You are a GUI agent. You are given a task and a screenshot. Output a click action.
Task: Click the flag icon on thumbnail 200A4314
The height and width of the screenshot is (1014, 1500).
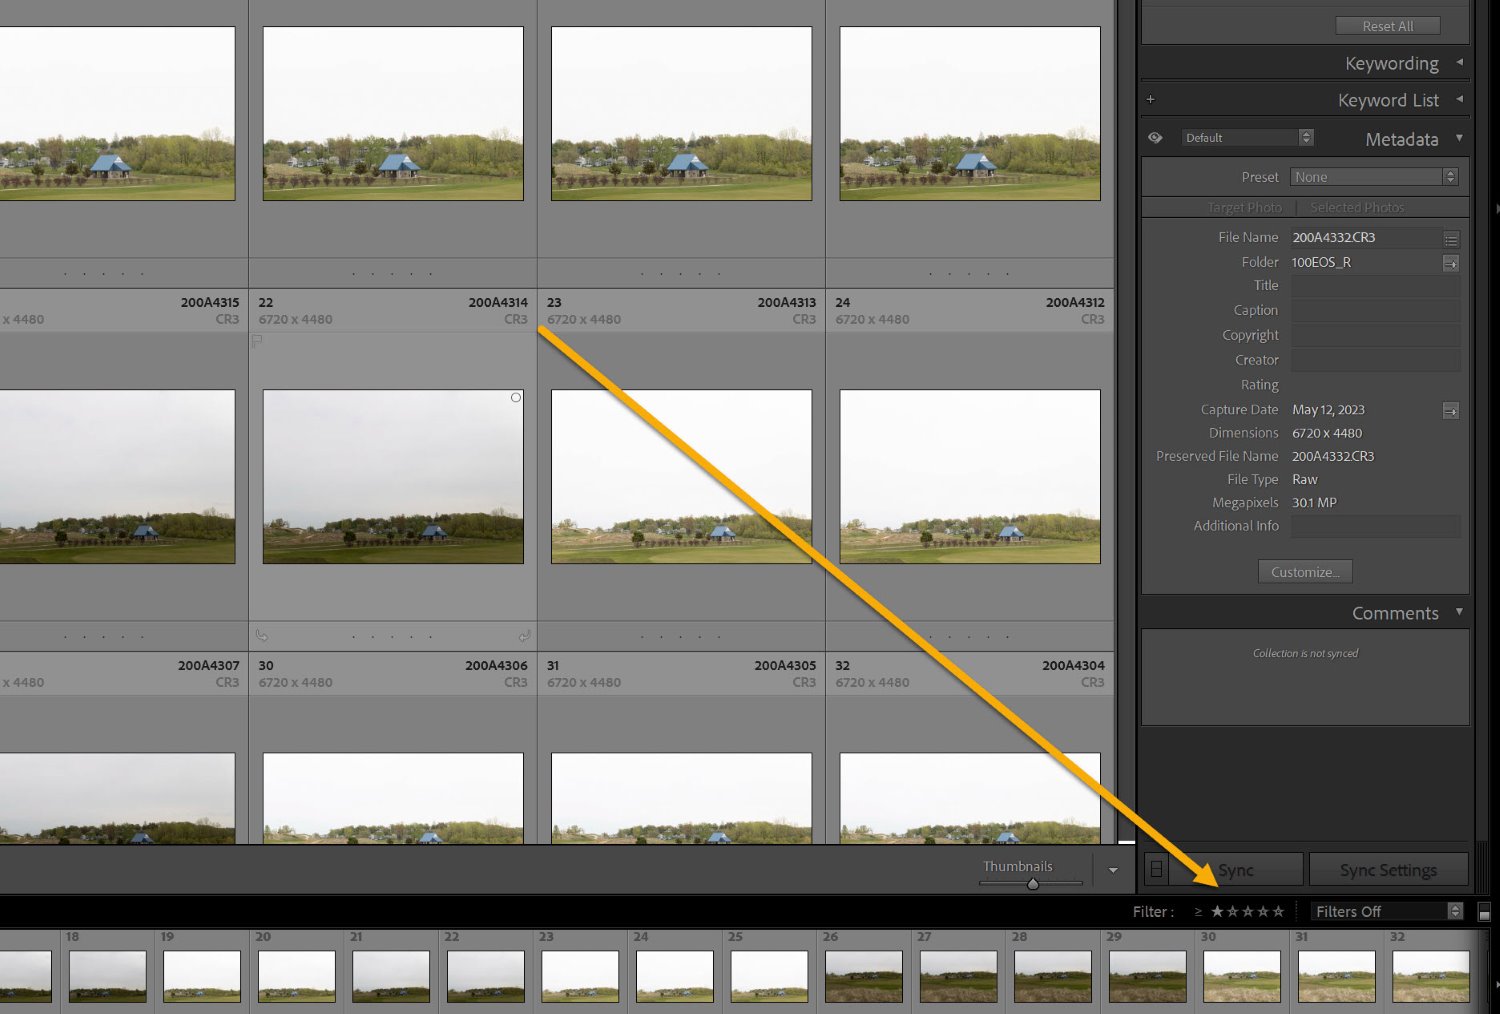256,341
